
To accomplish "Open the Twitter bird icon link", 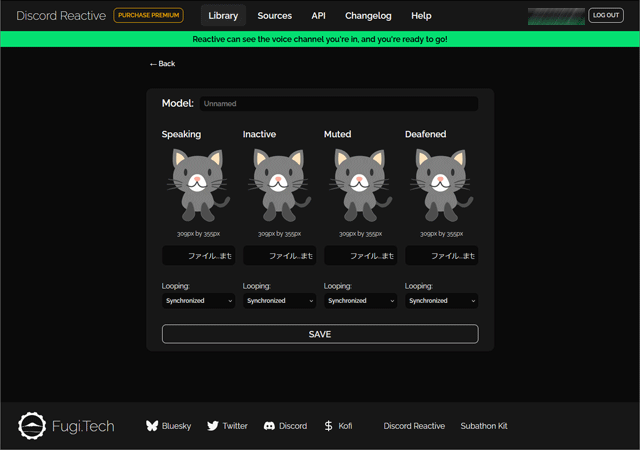I will (212, 426).
